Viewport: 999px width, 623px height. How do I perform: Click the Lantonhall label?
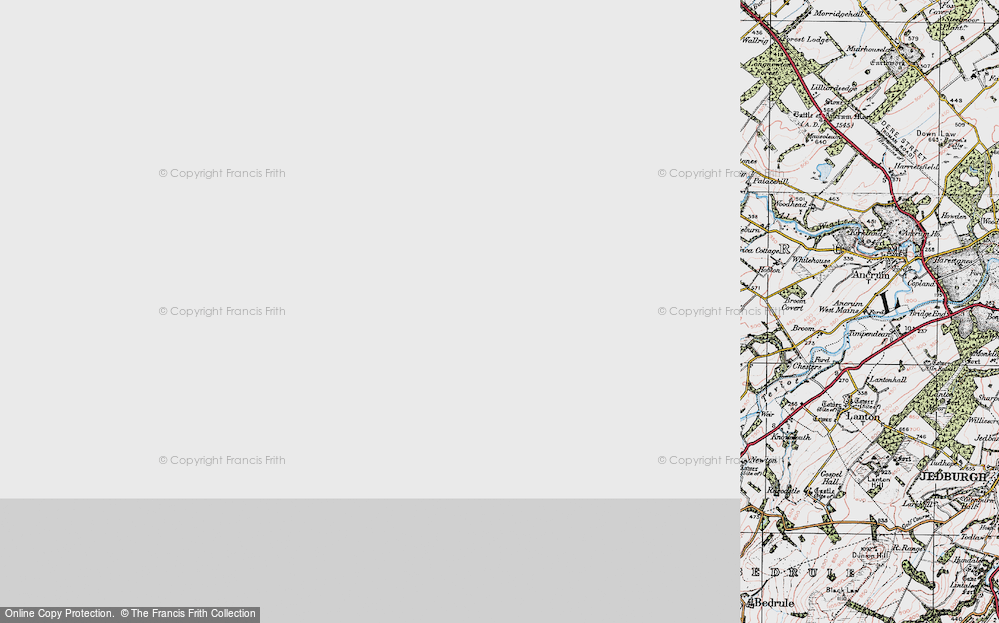(x=888, y=379)
